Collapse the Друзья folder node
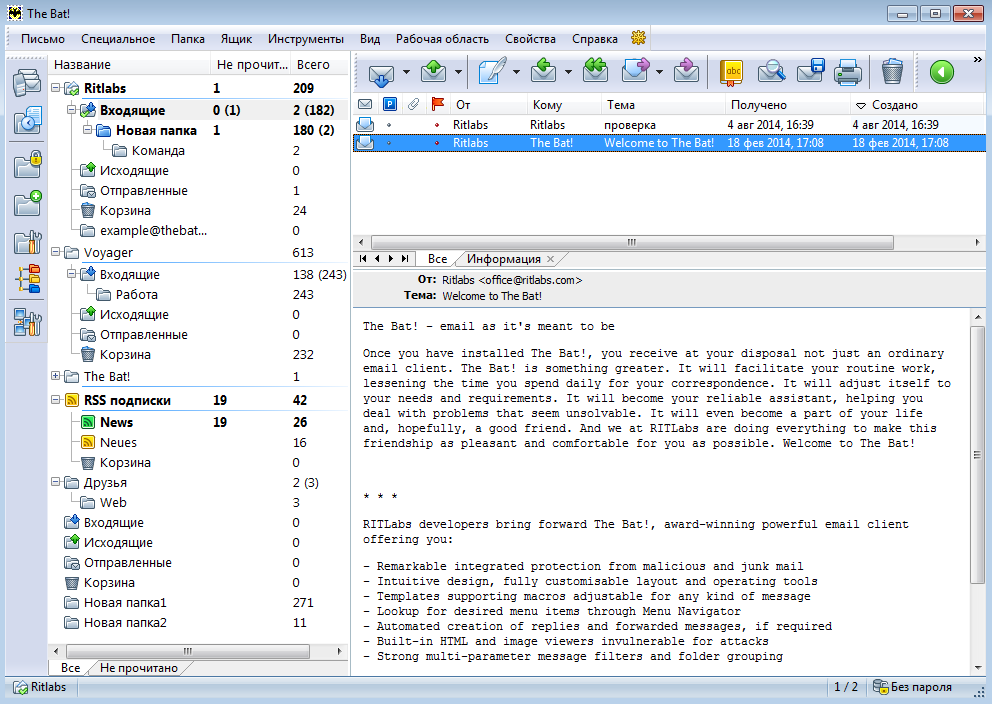This screenshot has width=992, height=704. click(56, 482)
